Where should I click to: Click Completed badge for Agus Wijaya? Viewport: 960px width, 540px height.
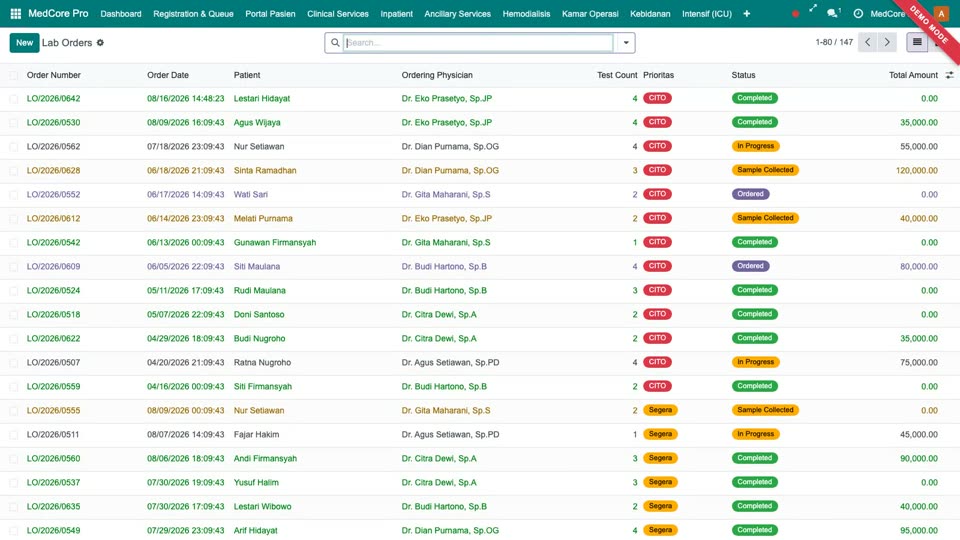coord(754,122)
